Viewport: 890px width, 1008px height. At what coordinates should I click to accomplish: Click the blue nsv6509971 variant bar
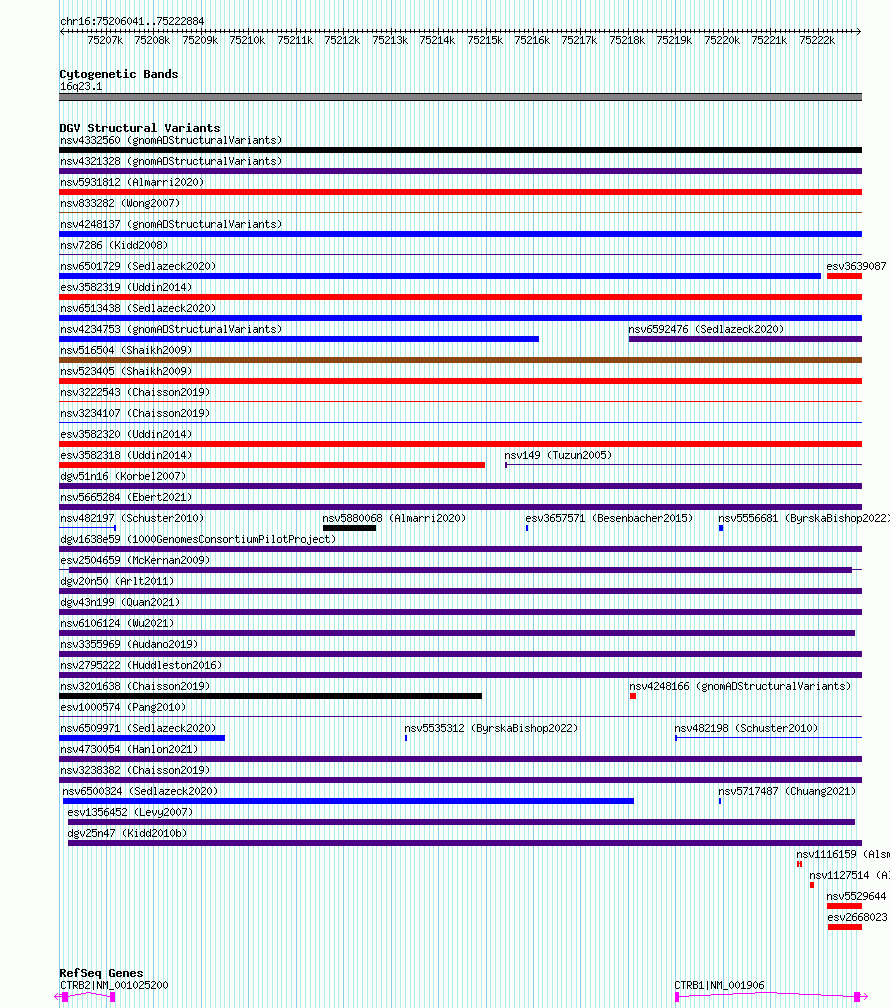[142, 738]
